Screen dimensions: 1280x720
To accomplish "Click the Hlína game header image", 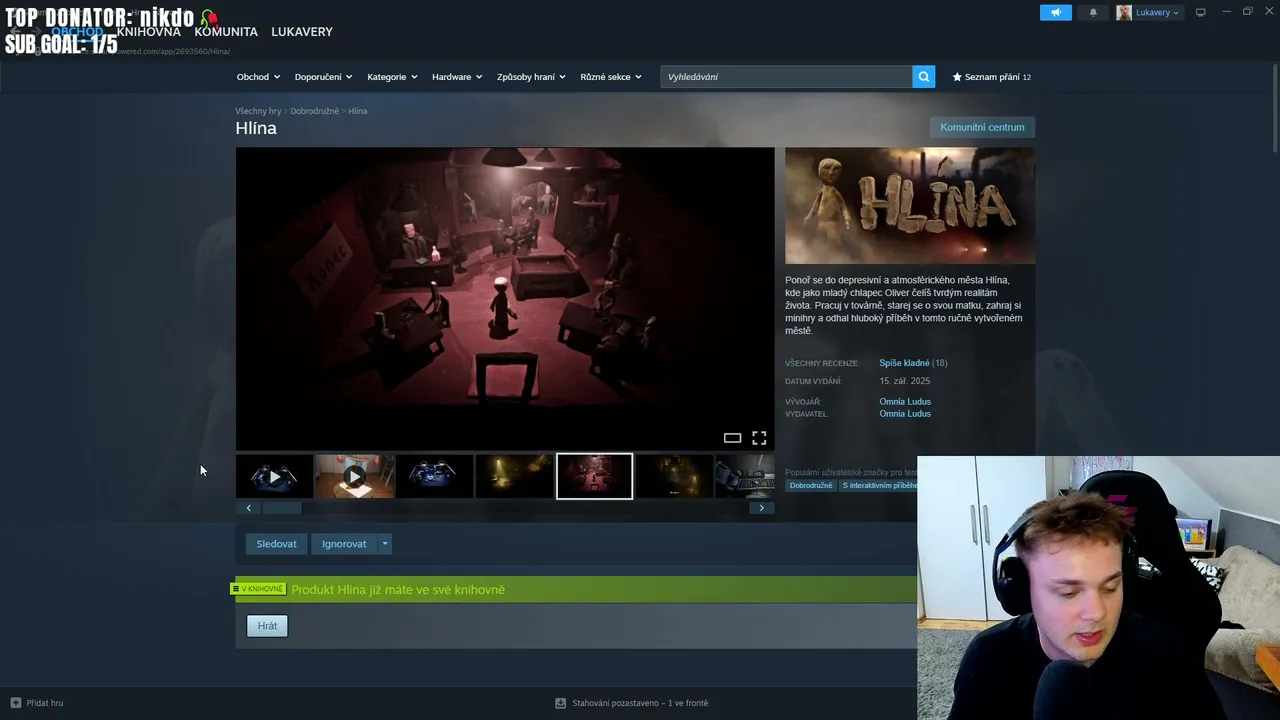I will pos(910,206).
